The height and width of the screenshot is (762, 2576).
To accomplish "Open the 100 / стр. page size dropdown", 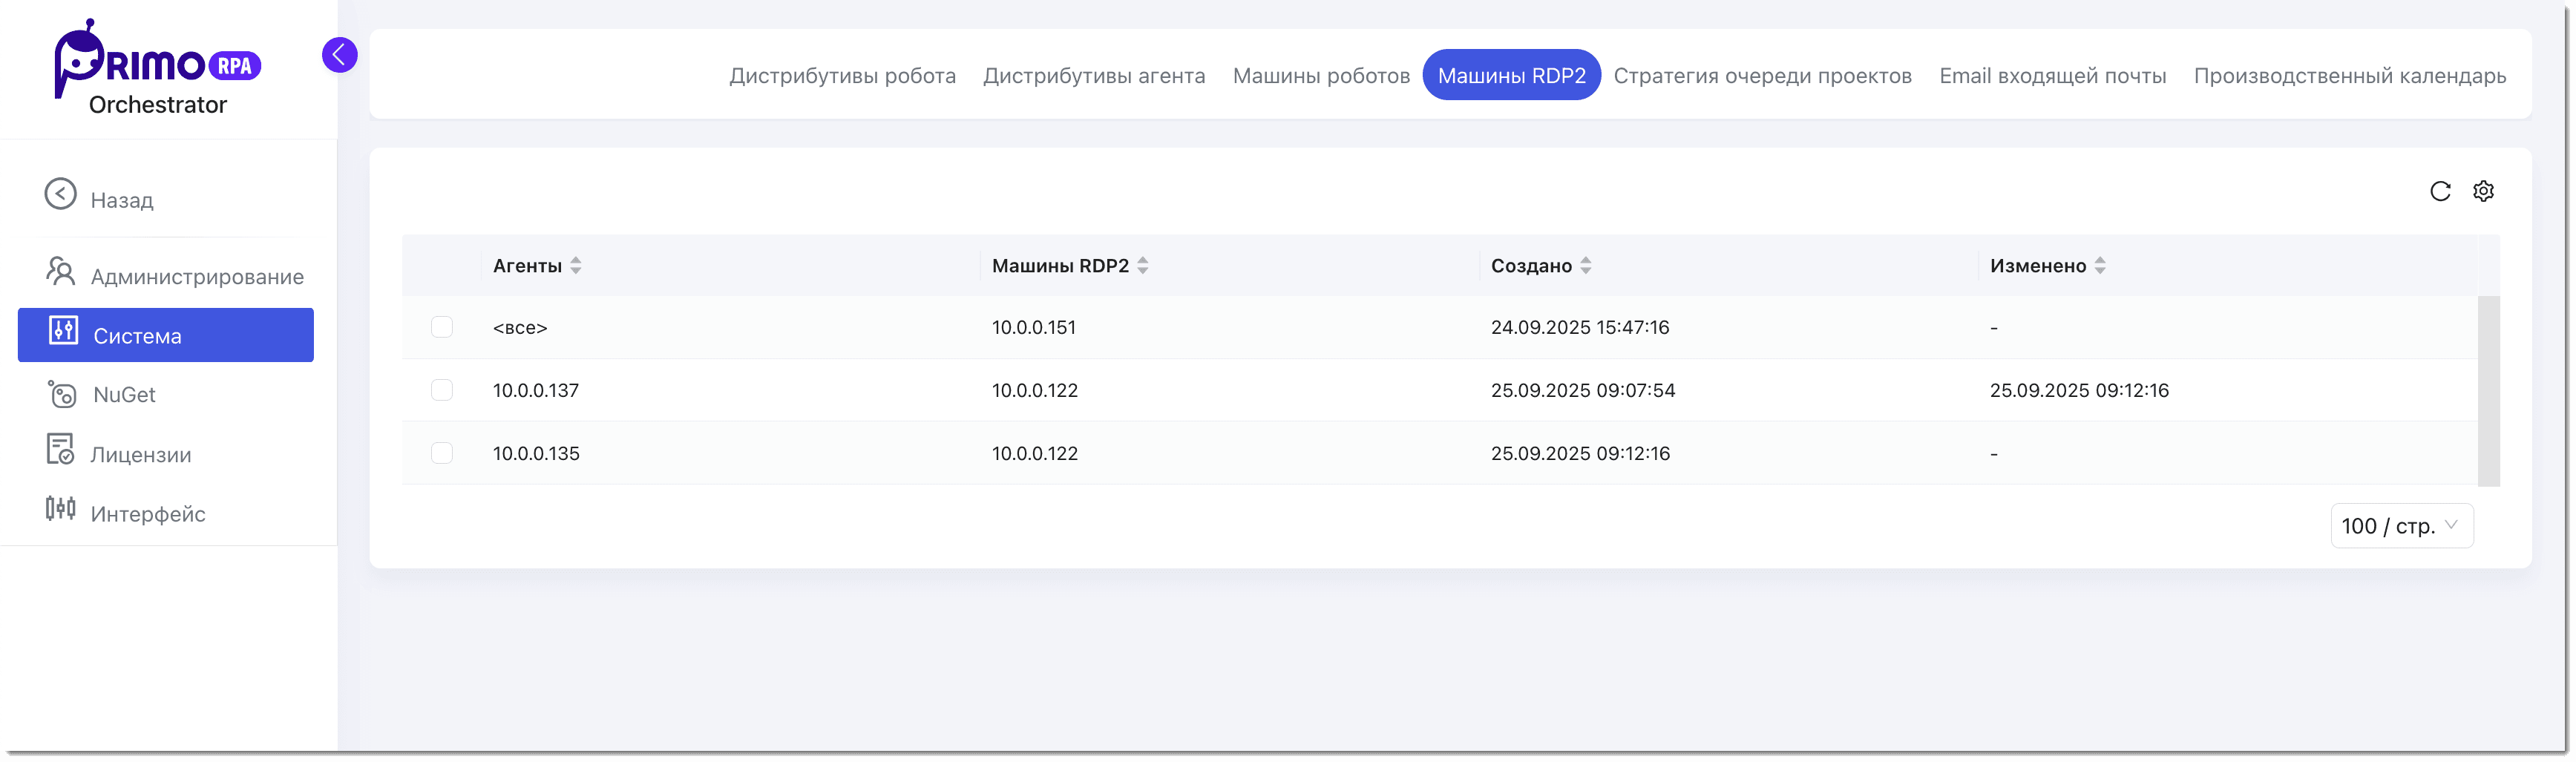I will pos(2401,526).
